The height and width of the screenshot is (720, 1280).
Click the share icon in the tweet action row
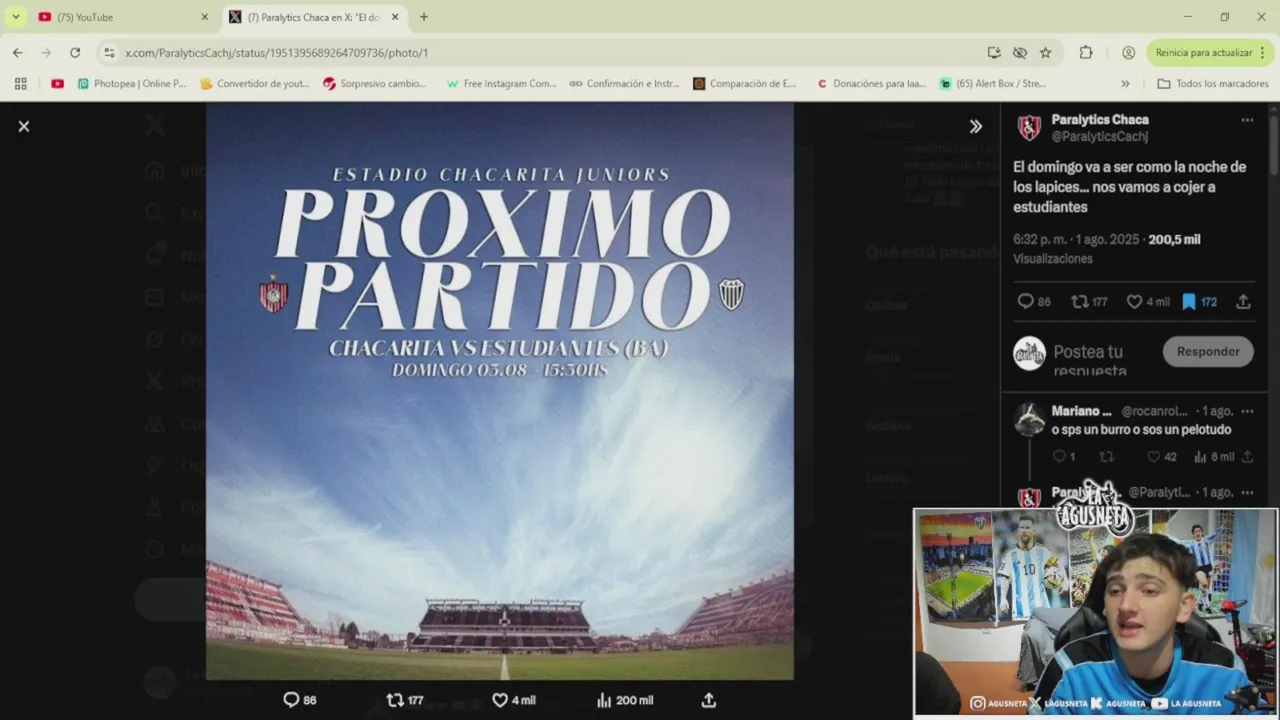click(x=1243, y=301)
